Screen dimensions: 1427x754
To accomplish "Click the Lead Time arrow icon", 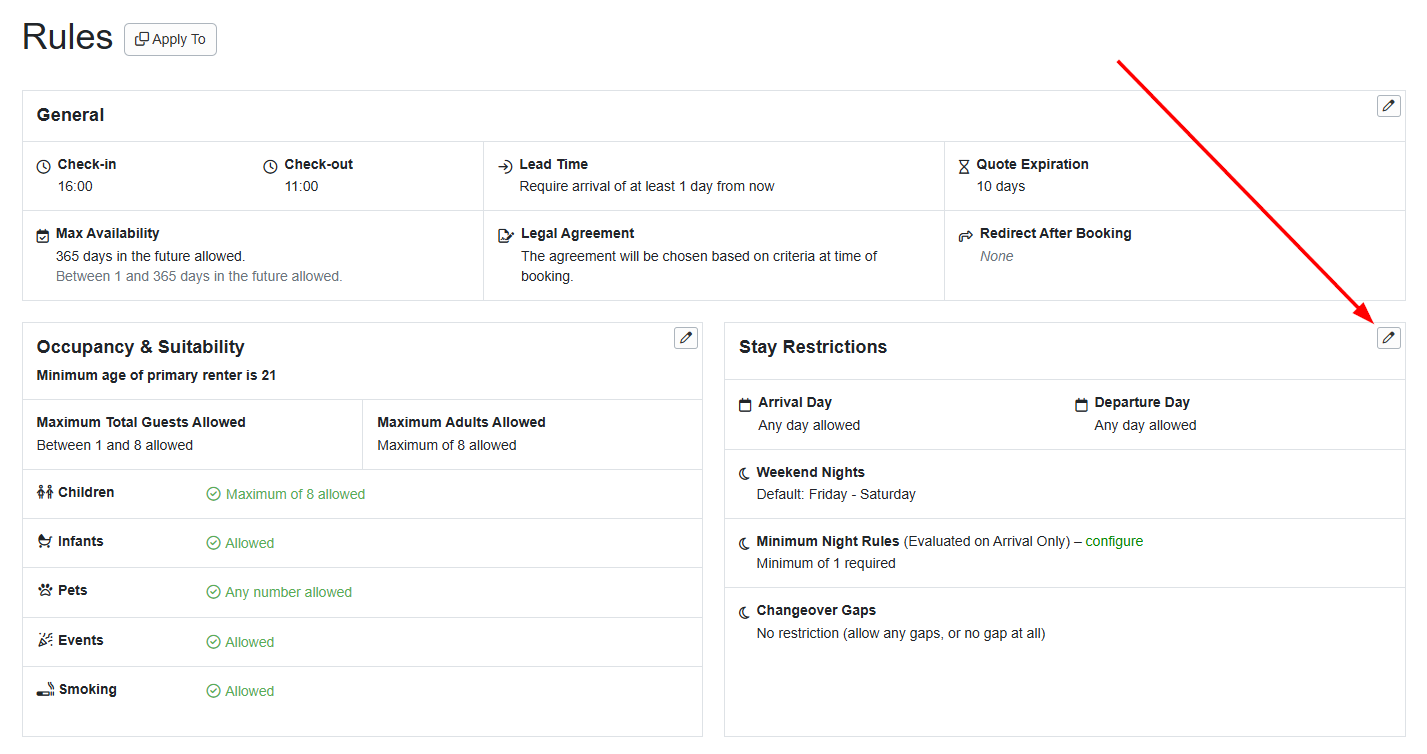I will [504, 165].
